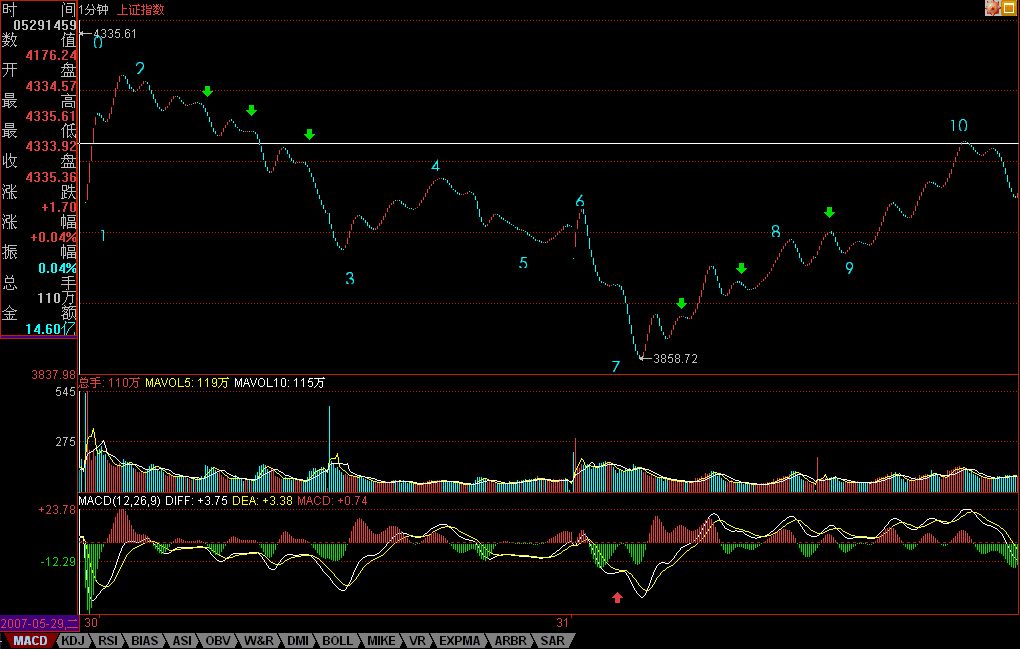The height and width of the screenshot is (649, 1020).
Task: Click wave label 10 near the chart peak
Action: [958, 126]
